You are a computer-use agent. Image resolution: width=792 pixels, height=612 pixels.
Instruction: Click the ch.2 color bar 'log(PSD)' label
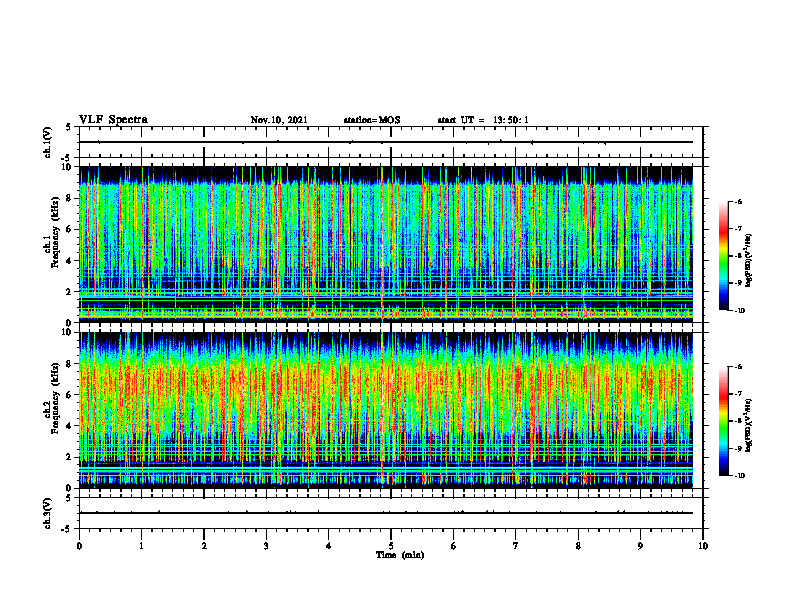pyautogui.click(x=749, y=425)
